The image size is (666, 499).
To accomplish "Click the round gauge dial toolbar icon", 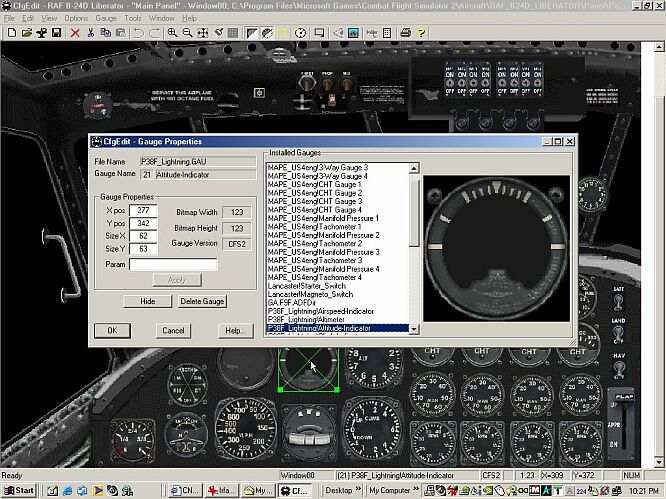I will pyautogui.click(x=300, y=33).
